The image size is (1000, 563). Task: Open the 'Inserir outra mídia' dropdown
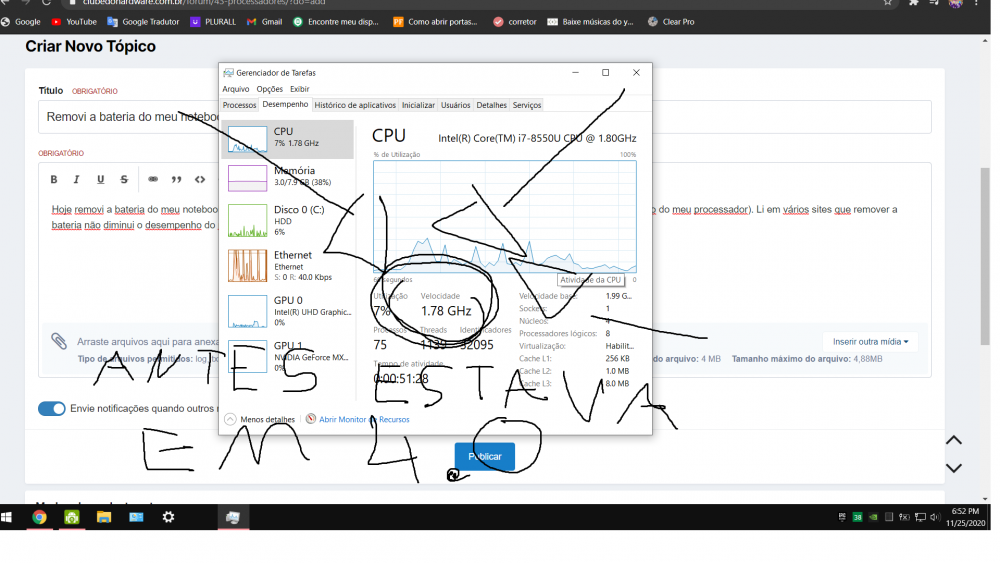tap(870, 342)
